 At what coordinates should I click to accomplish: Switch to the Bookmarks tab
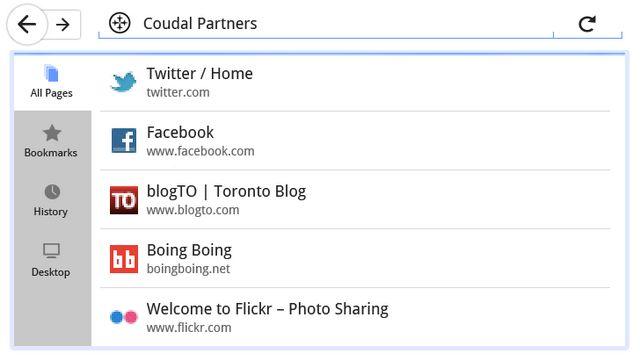pos(51,140)
